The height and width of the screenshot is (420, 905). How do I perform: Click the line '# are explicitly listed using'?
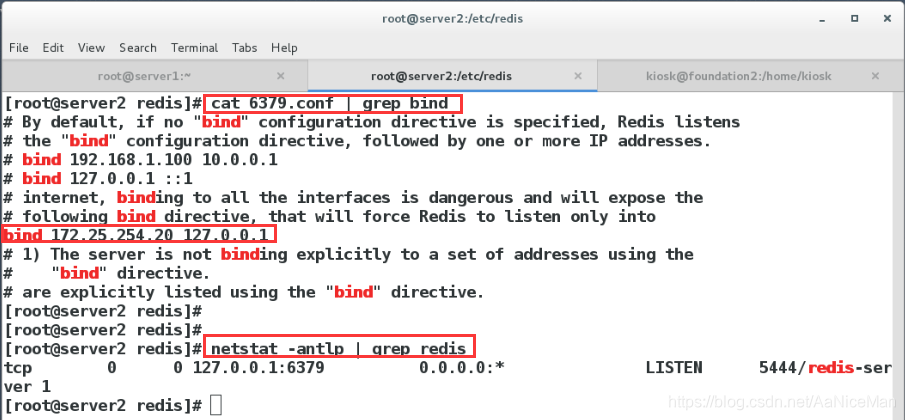(244, 292)
